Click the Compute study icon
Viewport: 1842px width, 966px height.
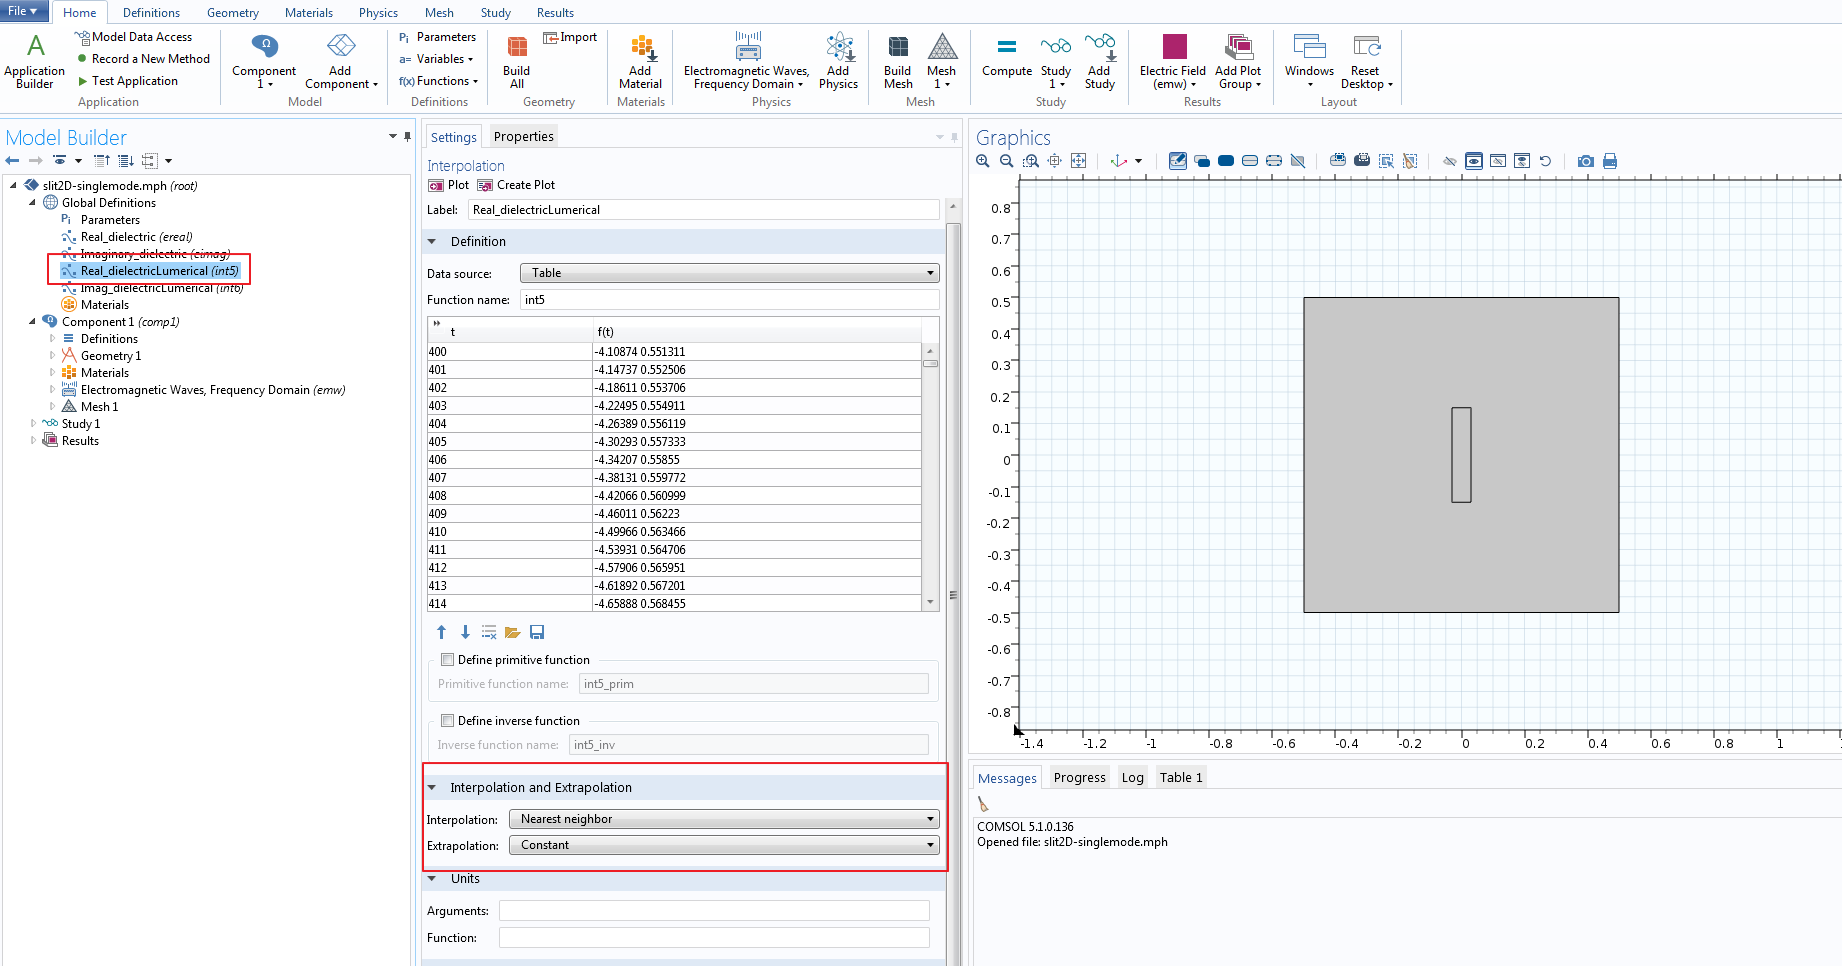tap(1006, 56)
